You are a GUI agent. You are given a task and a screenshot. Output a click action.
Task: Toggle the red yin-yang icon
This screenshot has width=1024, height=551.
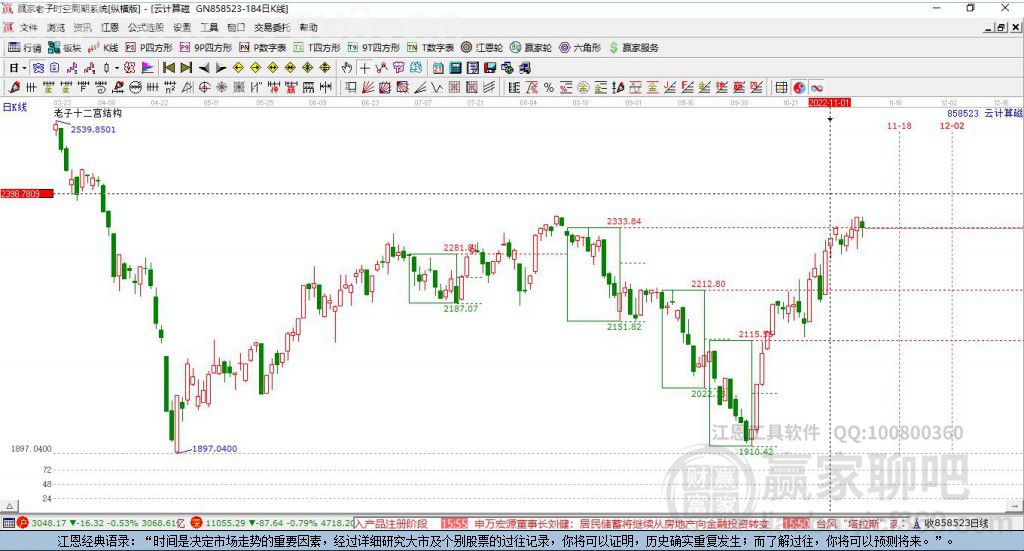pos(799,87)
